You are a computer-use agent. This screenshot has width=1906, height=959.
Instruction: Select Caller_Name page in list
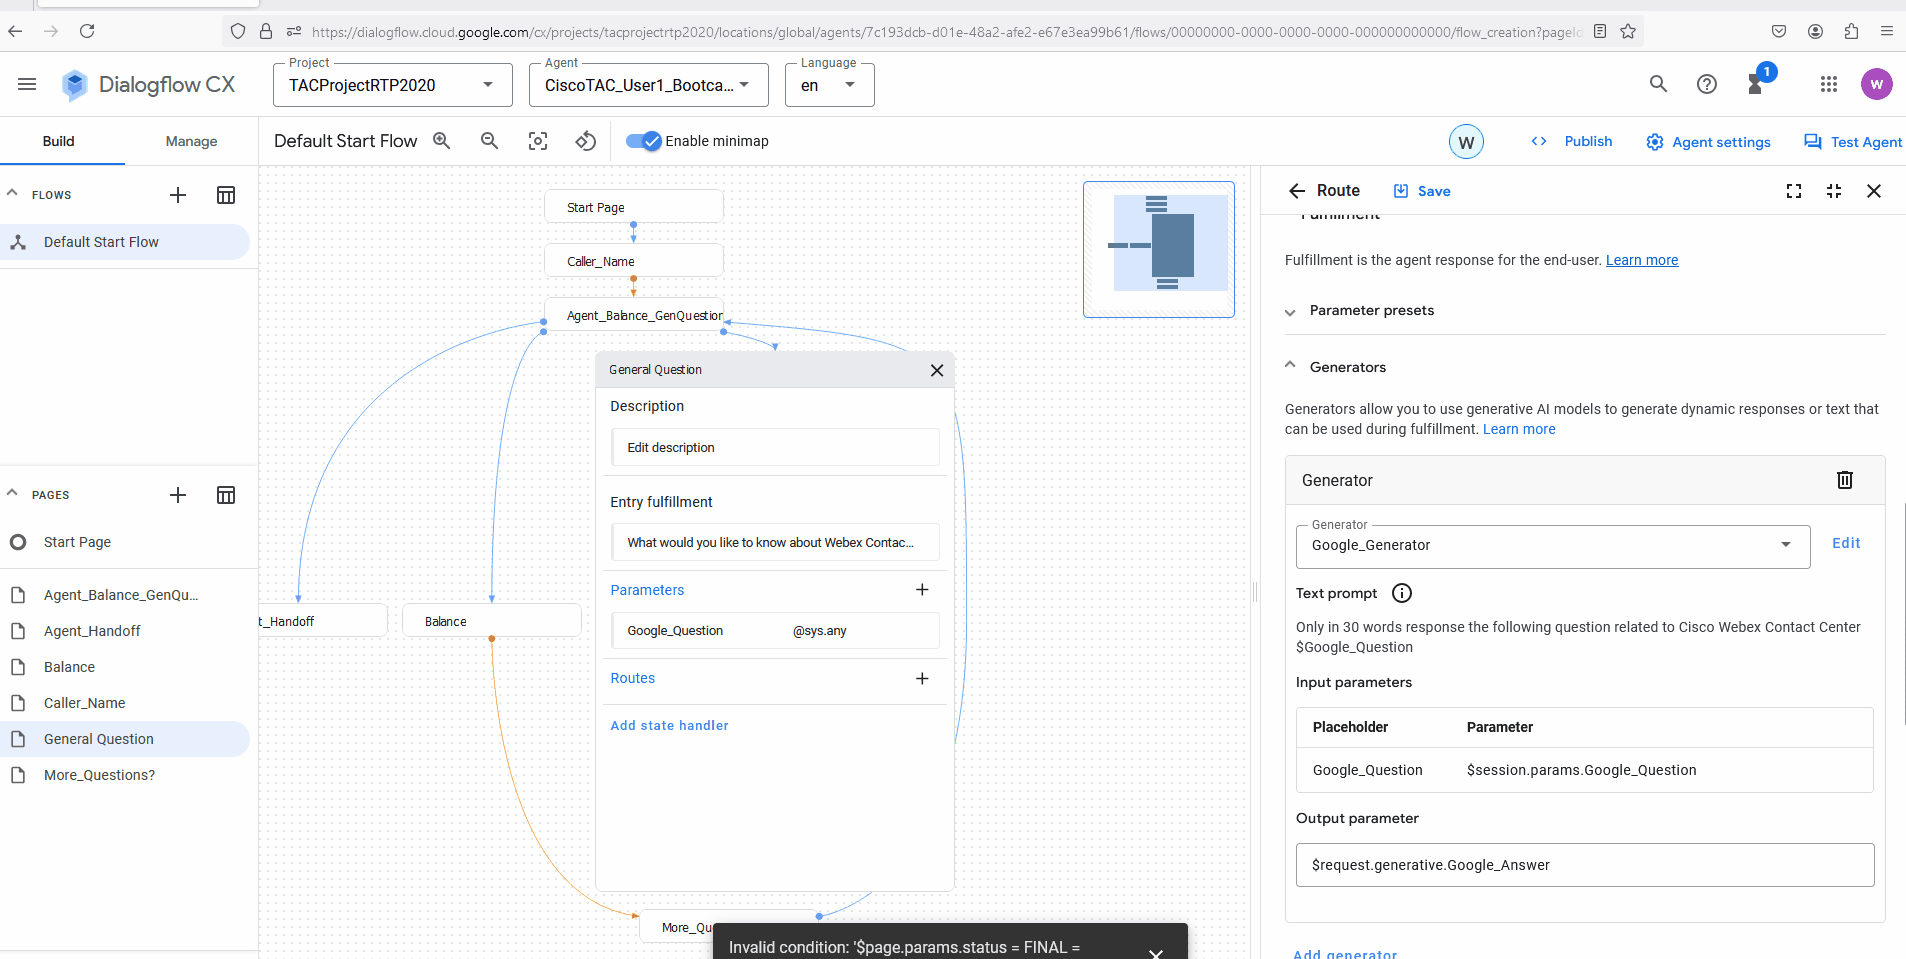125,703
